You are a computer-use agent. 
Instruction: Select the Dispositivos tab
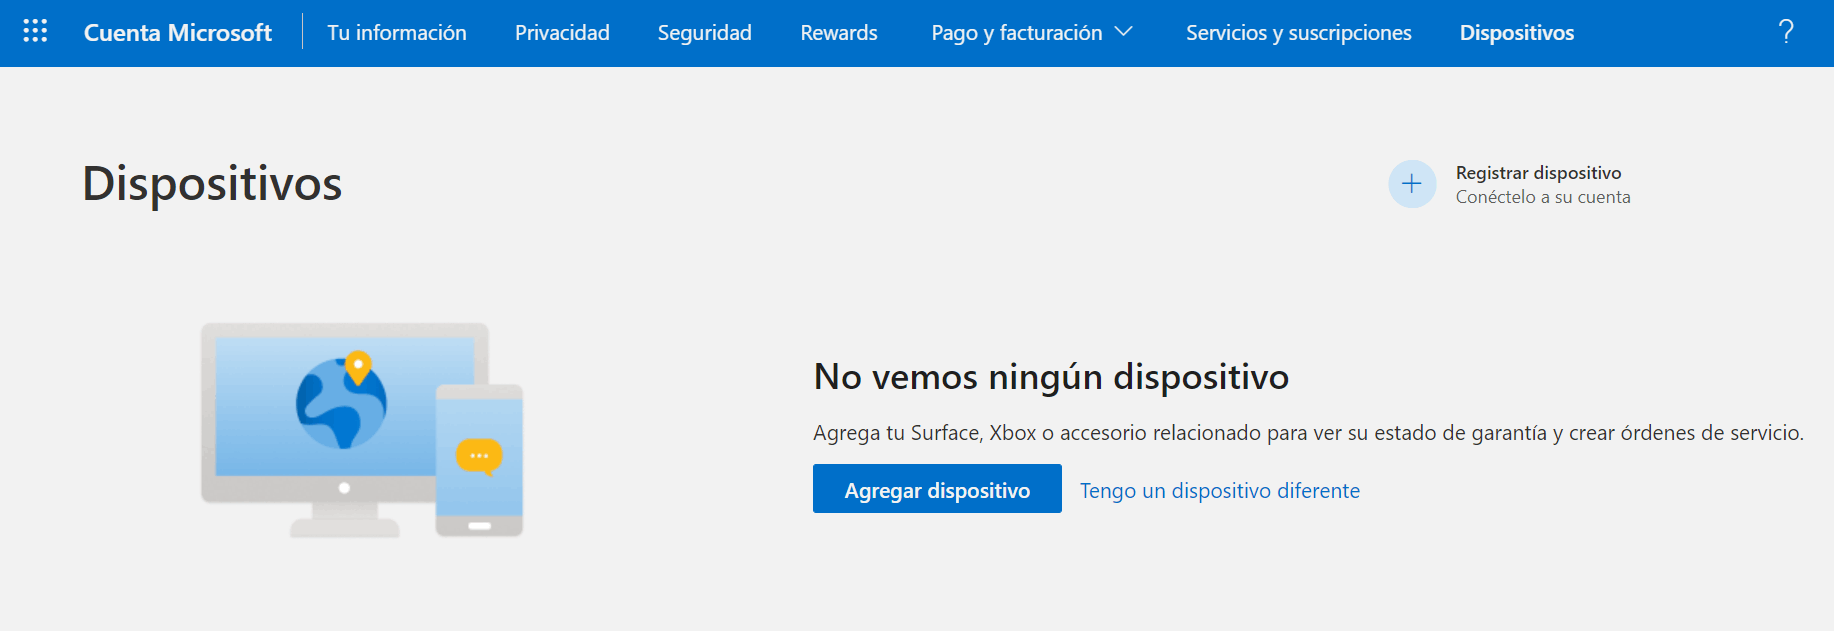pyautogui.click(x=1517, y=33)
